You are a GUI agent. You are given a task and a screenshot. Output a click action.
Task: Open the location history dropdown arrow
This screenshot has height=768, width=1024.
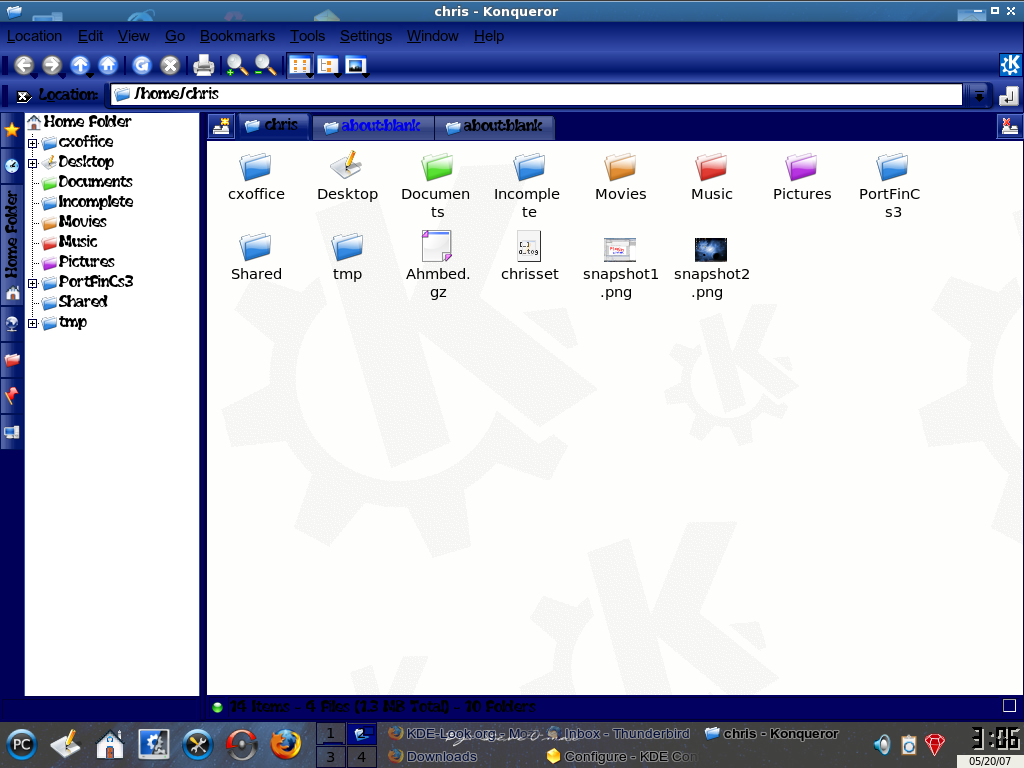click(x=979, y=96)
